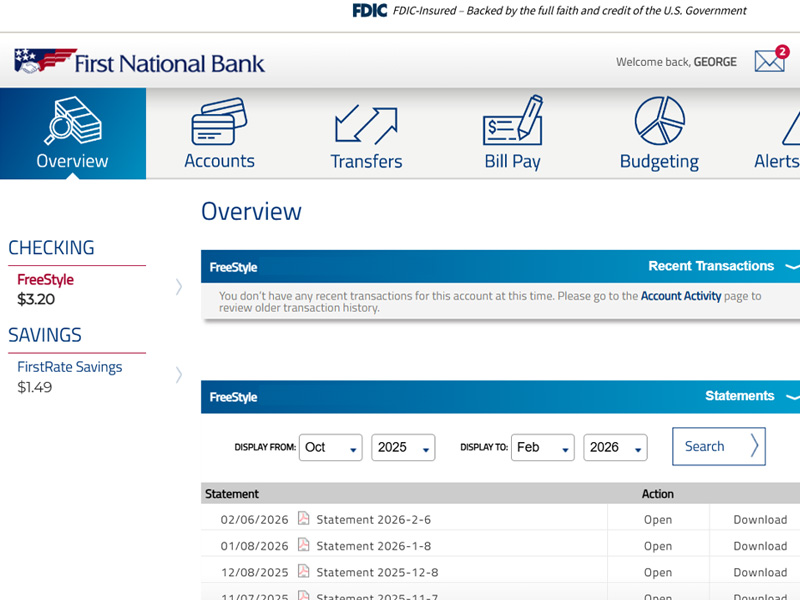The width and height of the screenshot is (800, 600).
Task: Collapse the Statements panel chevron
Action: point(791,397)
